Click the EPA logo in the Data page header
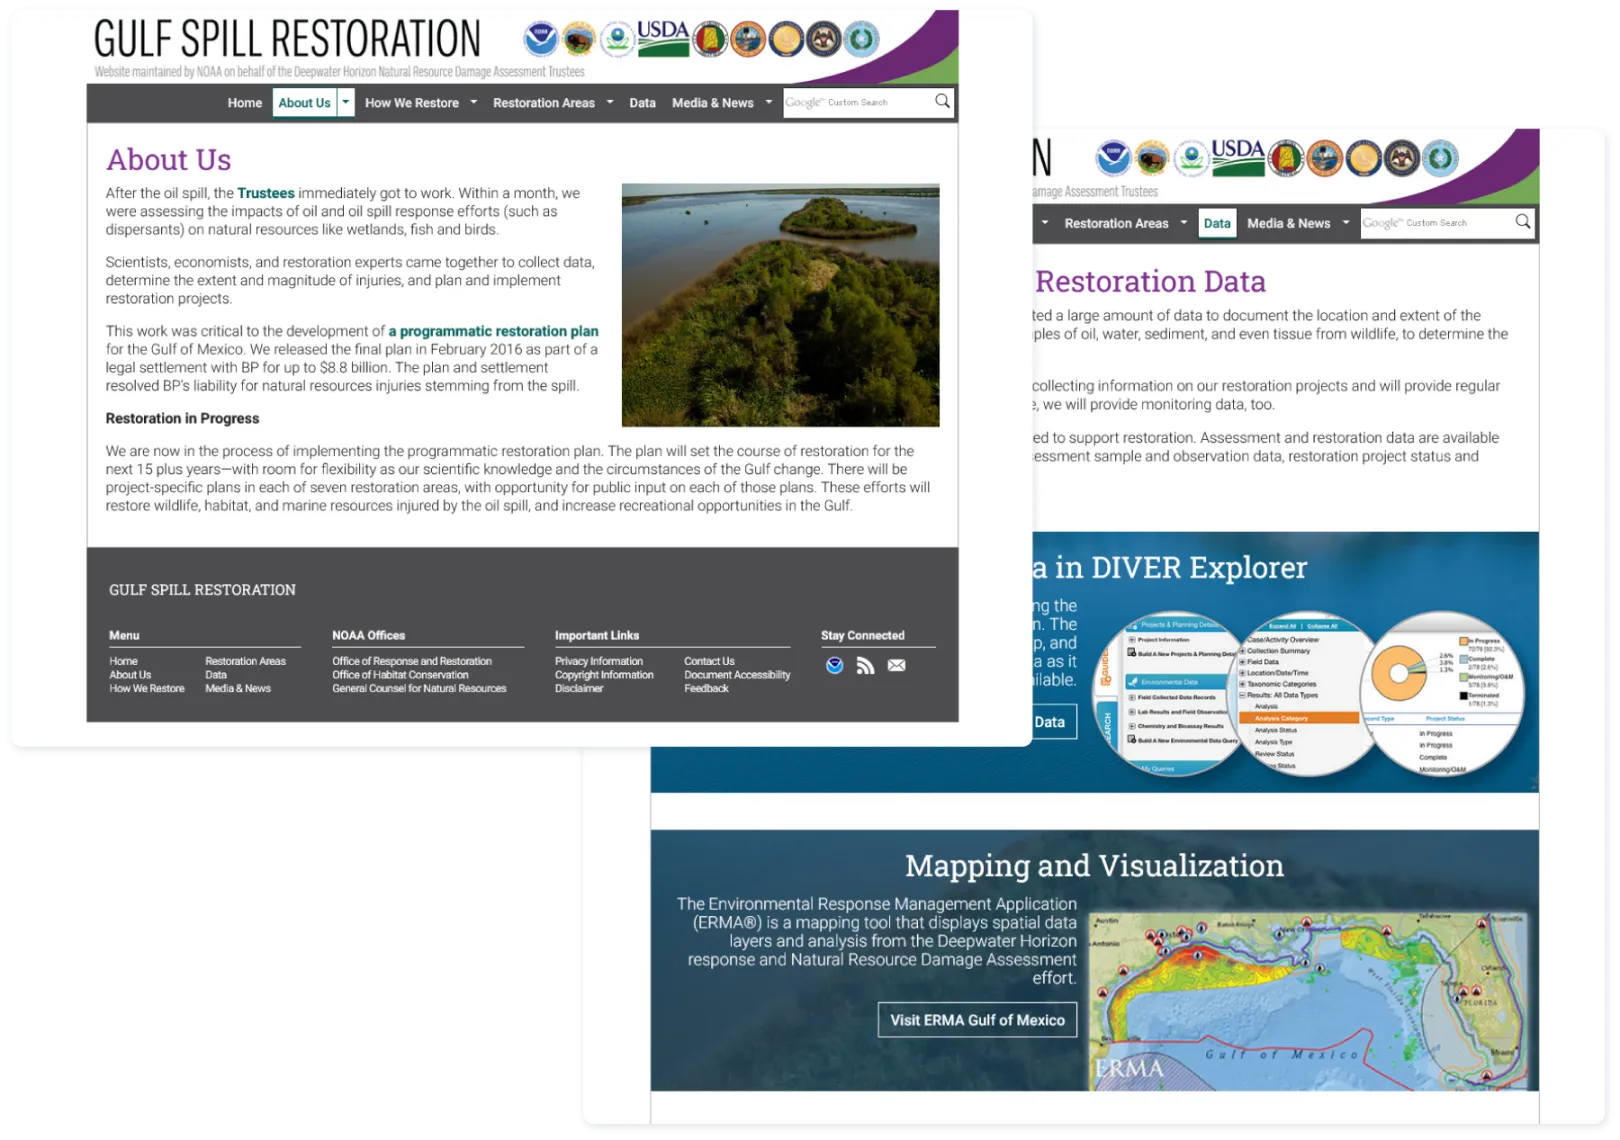This screenshot has width=1620, height=1140. [1191, 158]
